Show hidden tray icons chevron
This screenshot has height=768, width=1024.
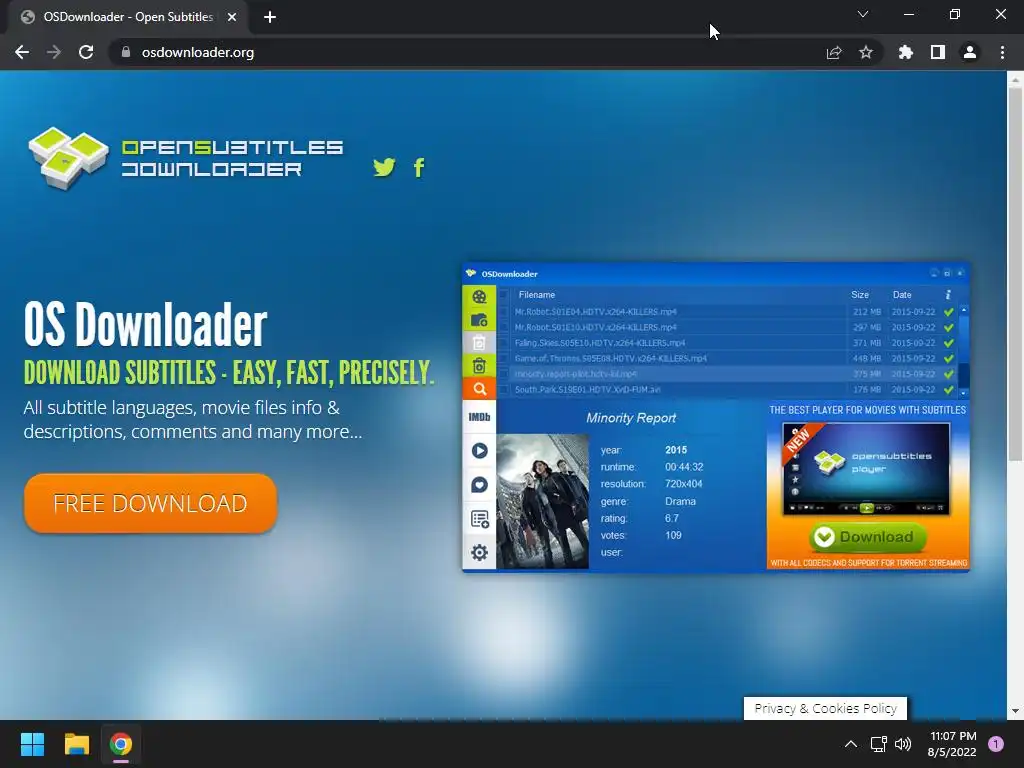pos(850,744)
